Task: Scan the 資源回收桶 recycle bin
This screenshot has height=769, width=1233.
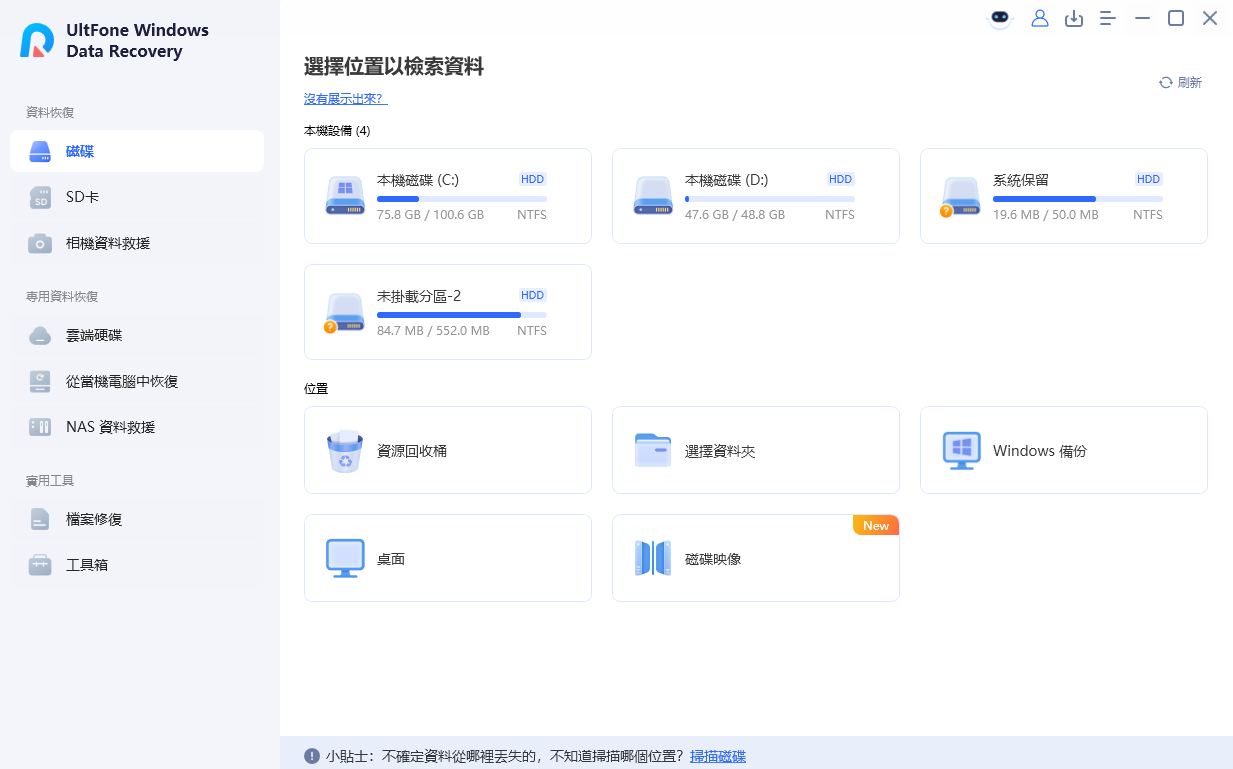Action: click(x=448, y=450)
